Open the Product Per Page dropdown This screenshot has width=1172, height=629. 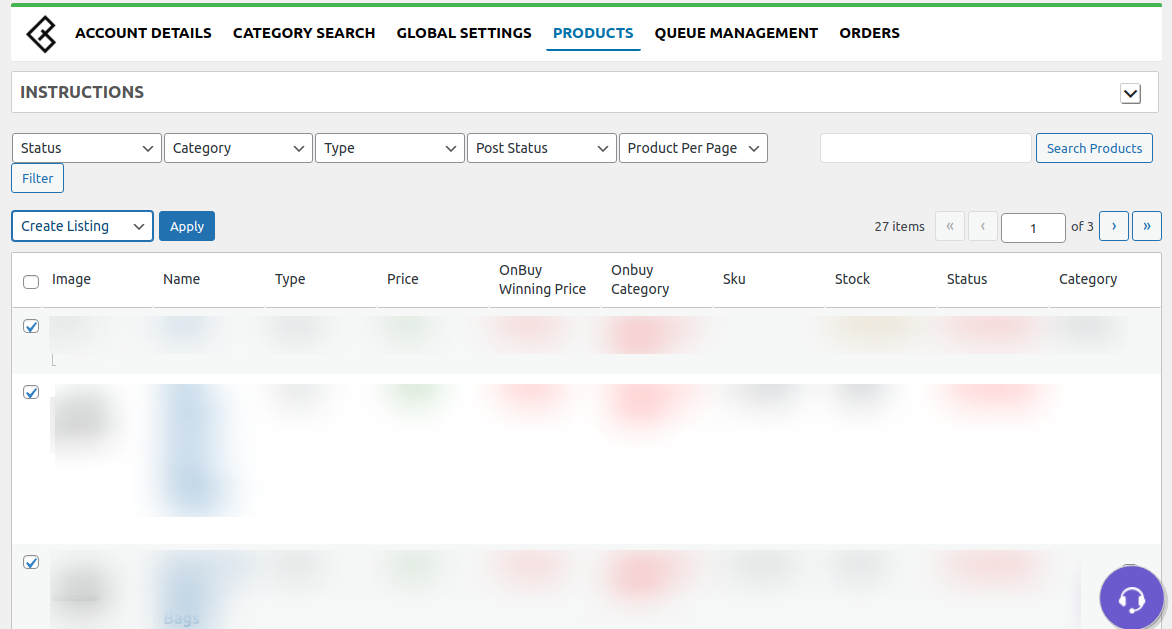(x=692, y=148)
